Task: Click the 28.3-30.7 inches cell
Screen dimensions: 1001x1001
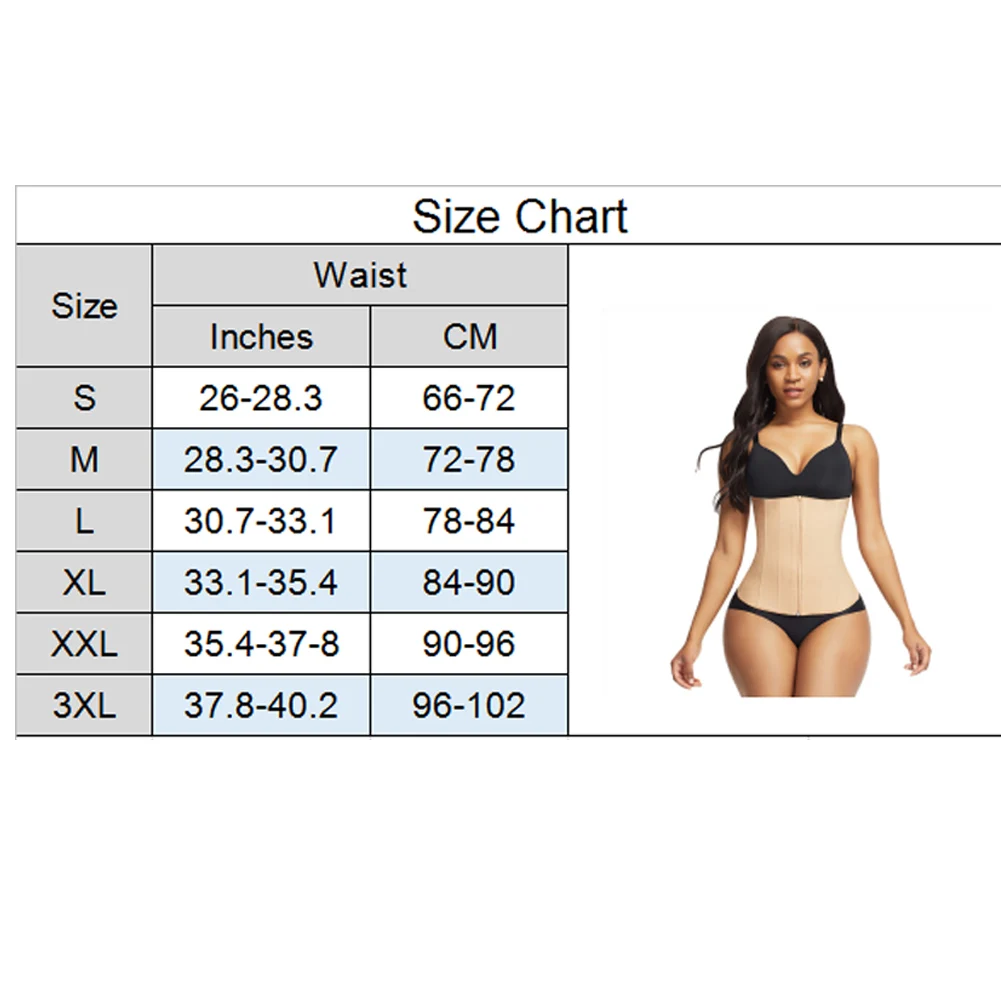Action: 261,460
